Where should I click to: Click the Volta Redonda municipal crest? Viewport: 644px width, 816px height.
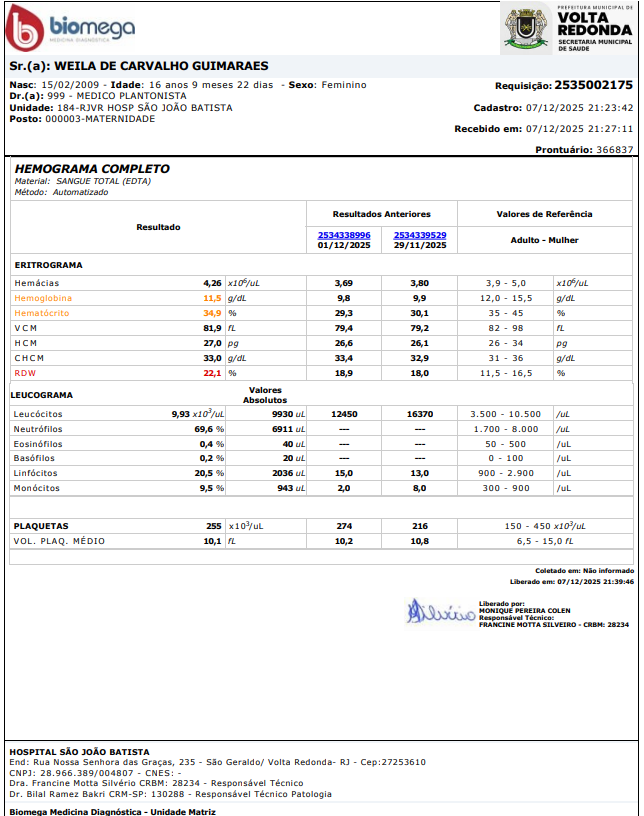click(525, 30)
